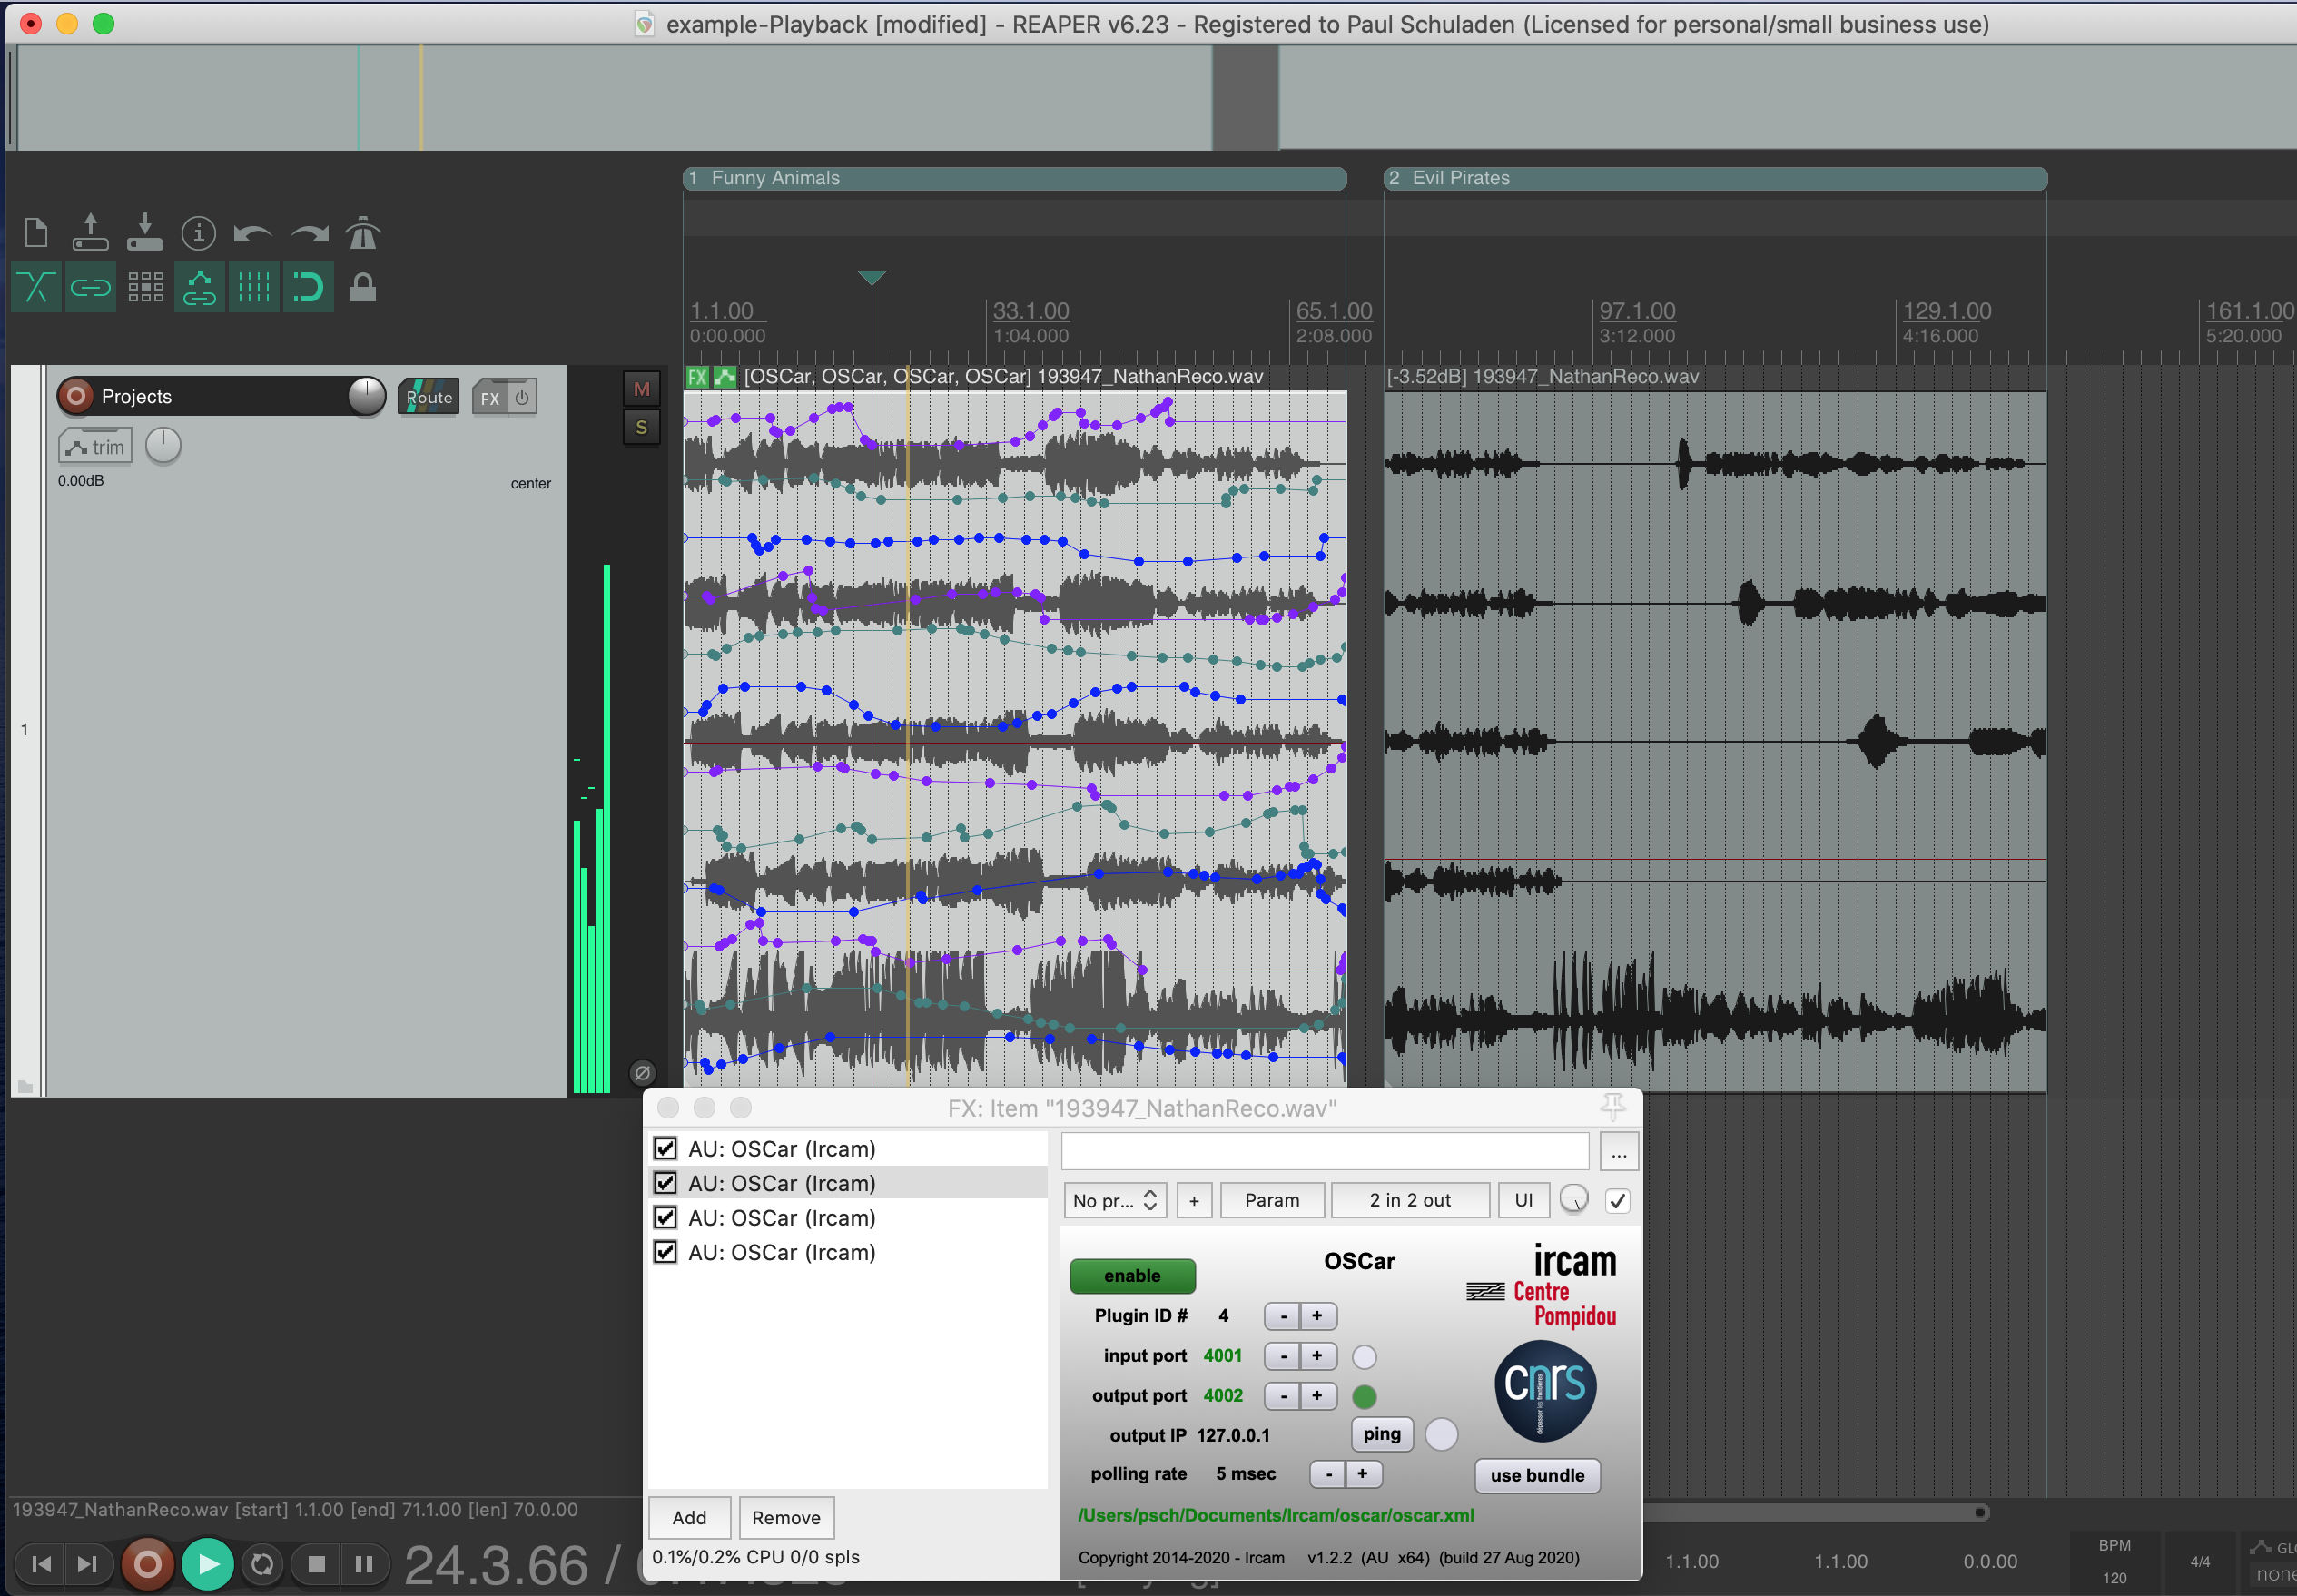Toggle the snap magnet icon
This screenshot has width=2297, height=1596.
pyautogui.click(x=308, y=288)
